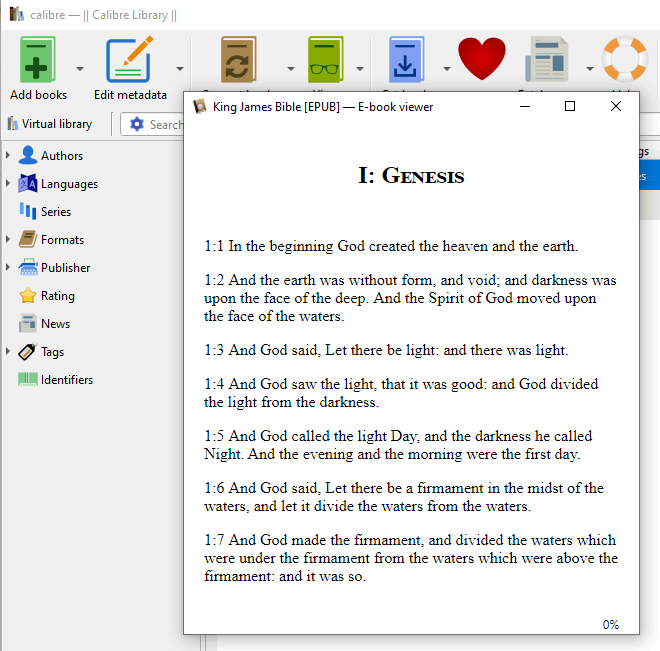Screen dimensions: 660x651
Task: Select the Series category
Action: click(56, 212)
